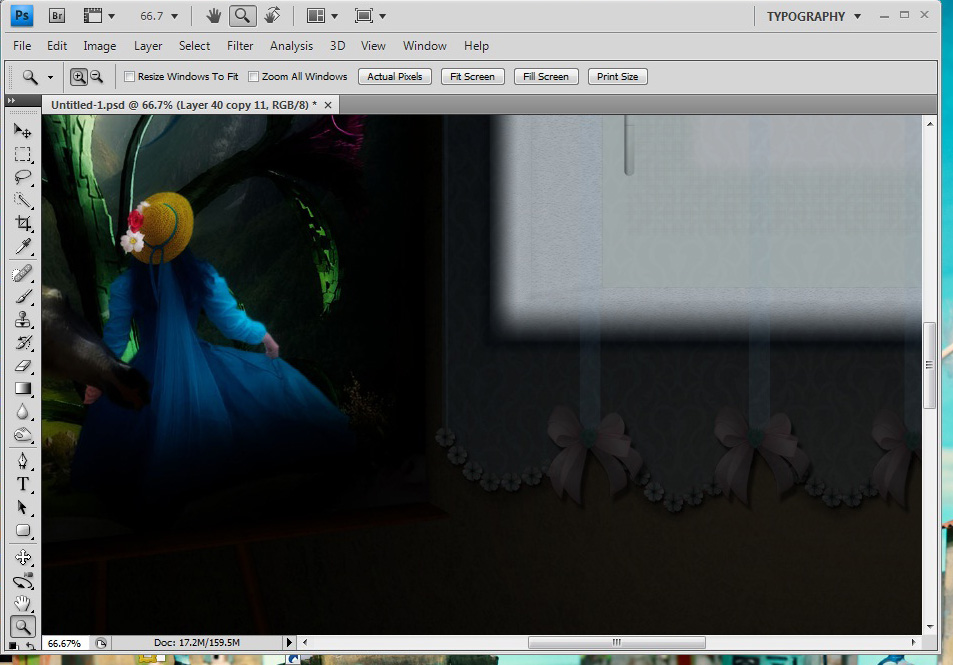Switch to Untitled-1.psd document tab

click(x=184, y=105)
